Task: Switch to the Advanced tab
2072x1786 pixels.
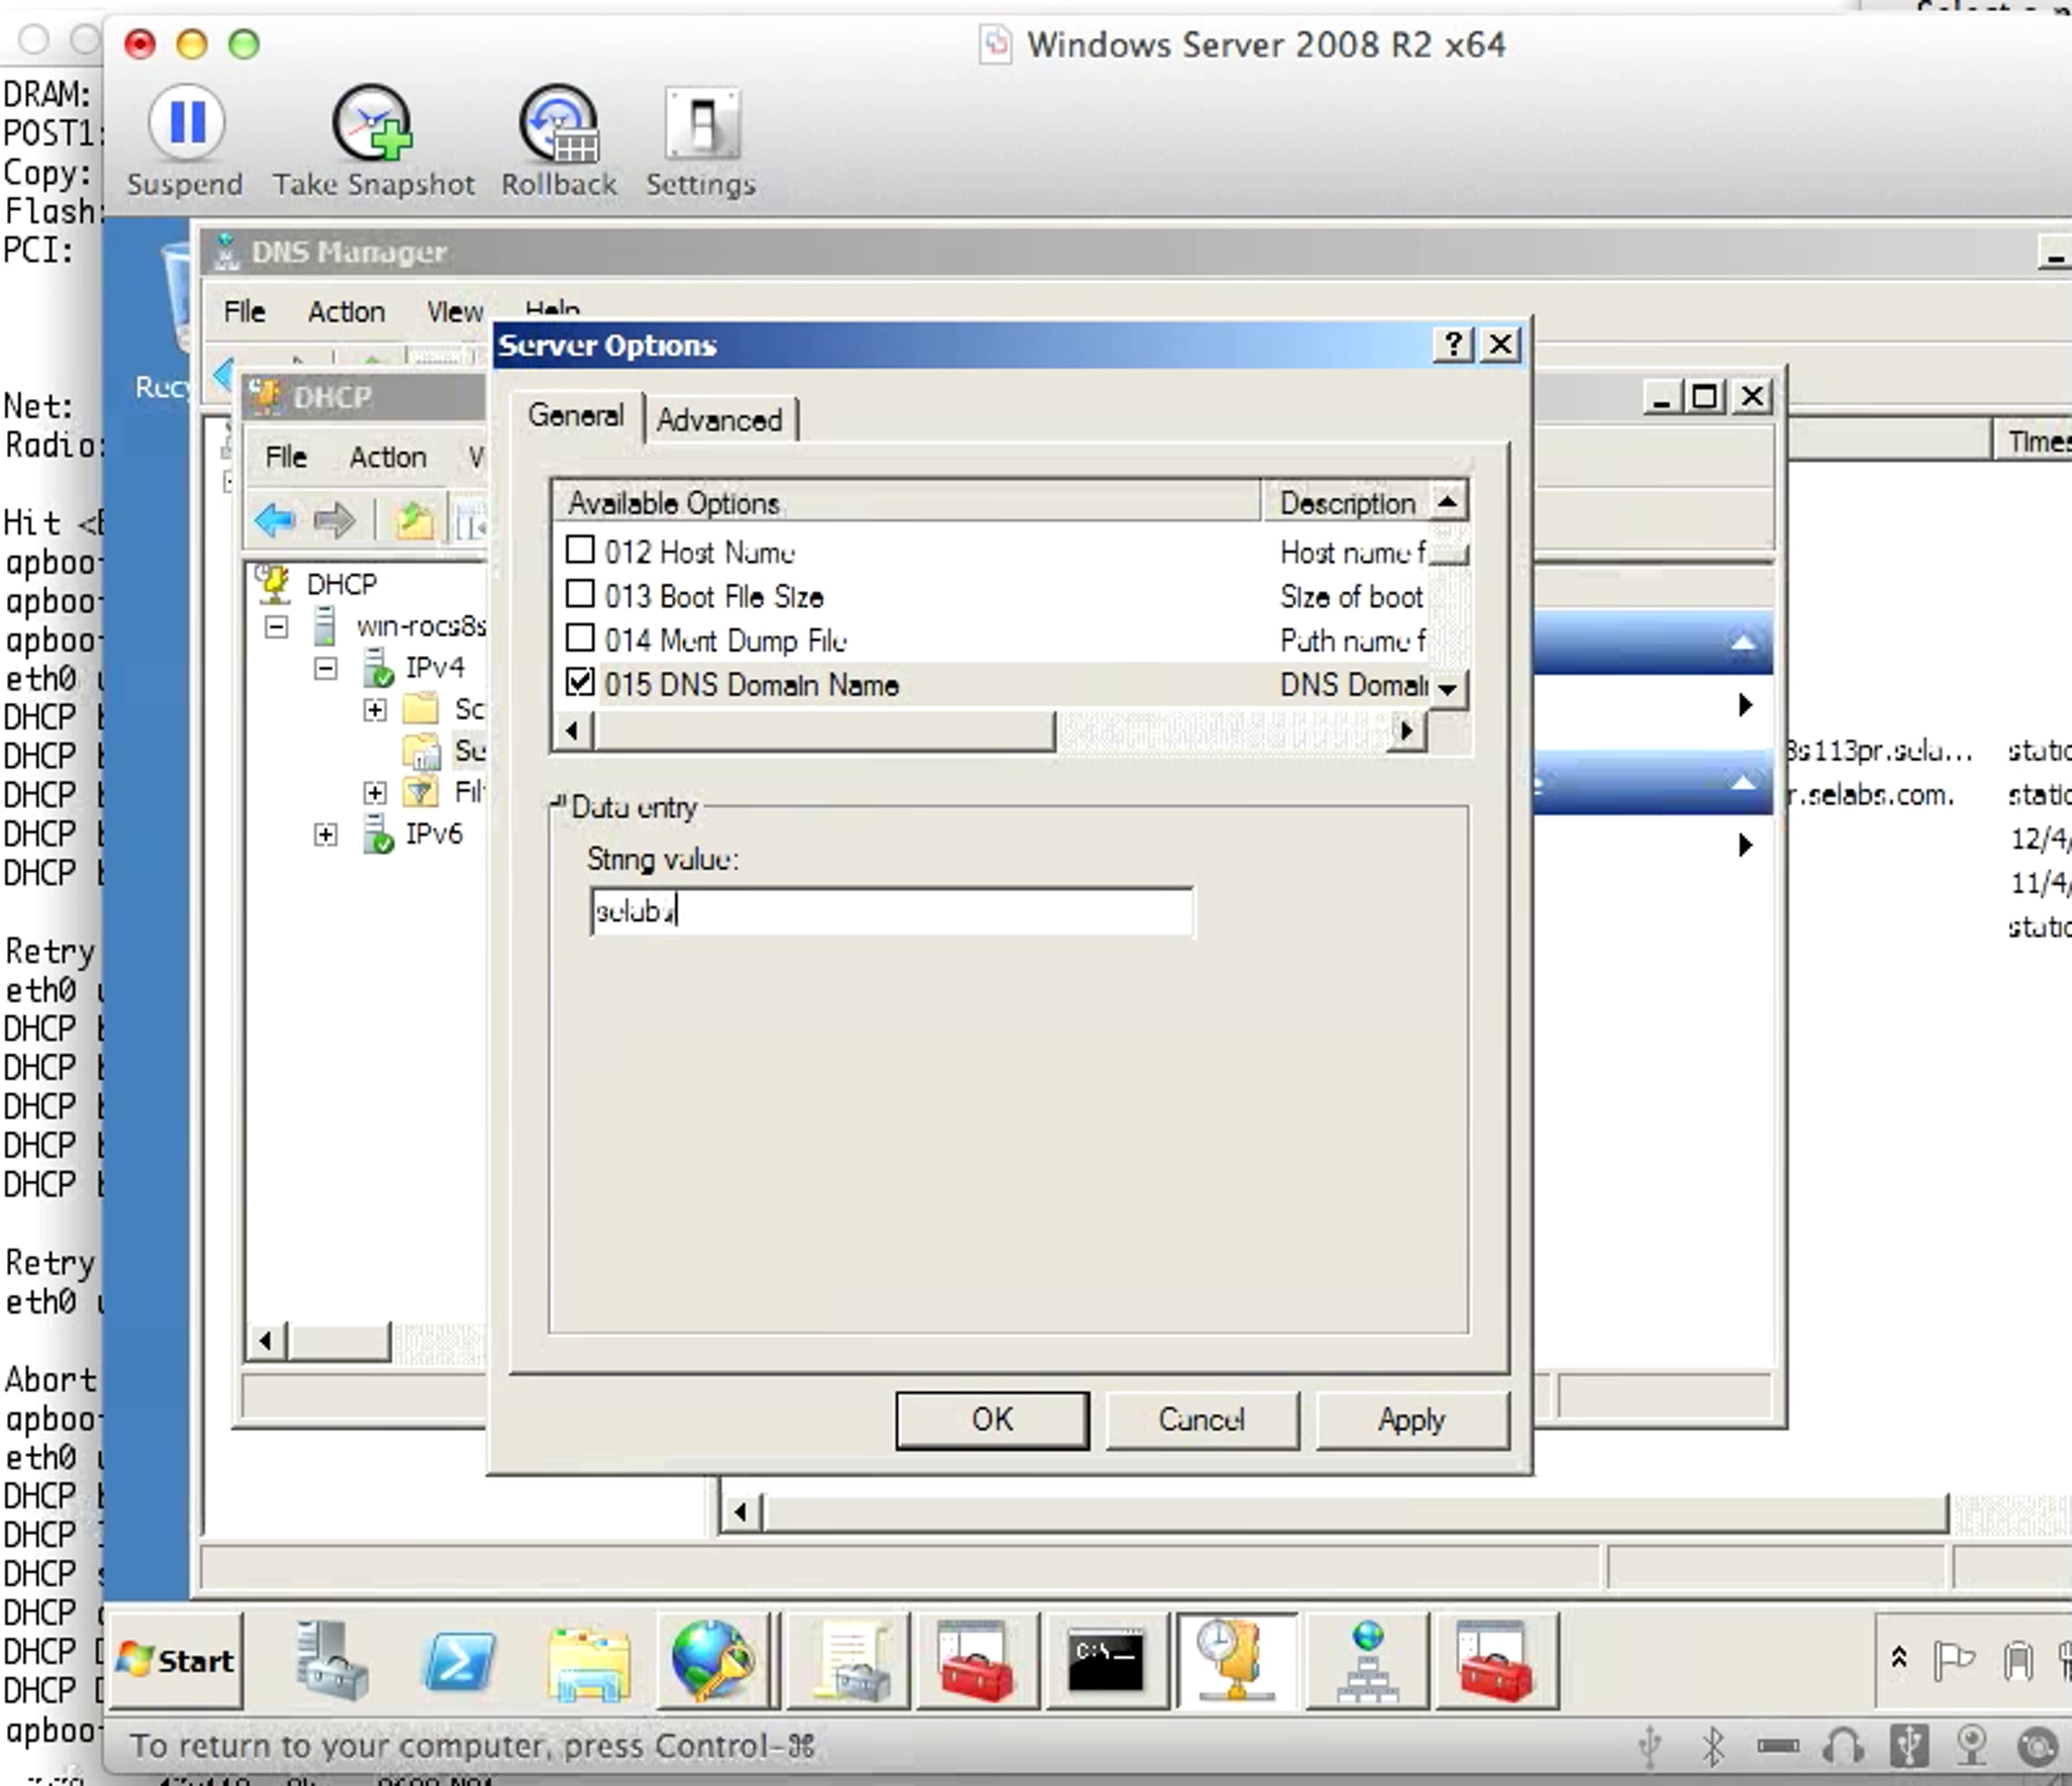Action: pyautogui.click(x=720, y=420)
